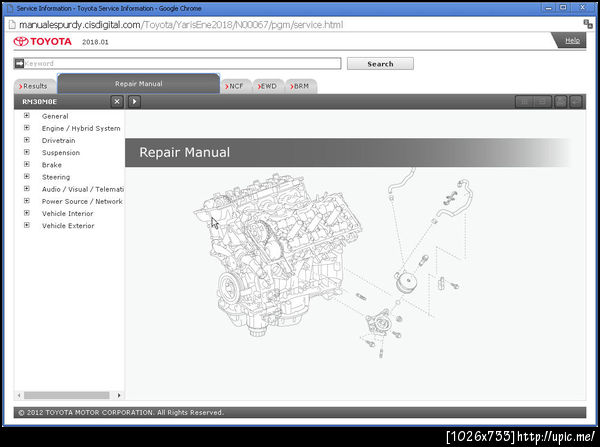Expand the Suspension tree node
The width and height of the screenshot is (600, 447).
tap(27, 152)
